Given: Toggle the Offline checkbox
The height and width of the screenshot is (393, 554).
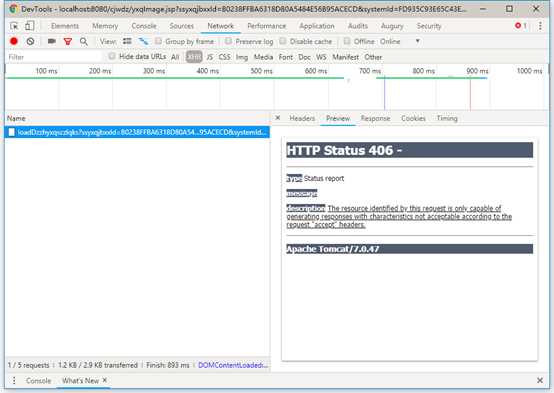Looking at the screenshot, I should pos(347,41).
